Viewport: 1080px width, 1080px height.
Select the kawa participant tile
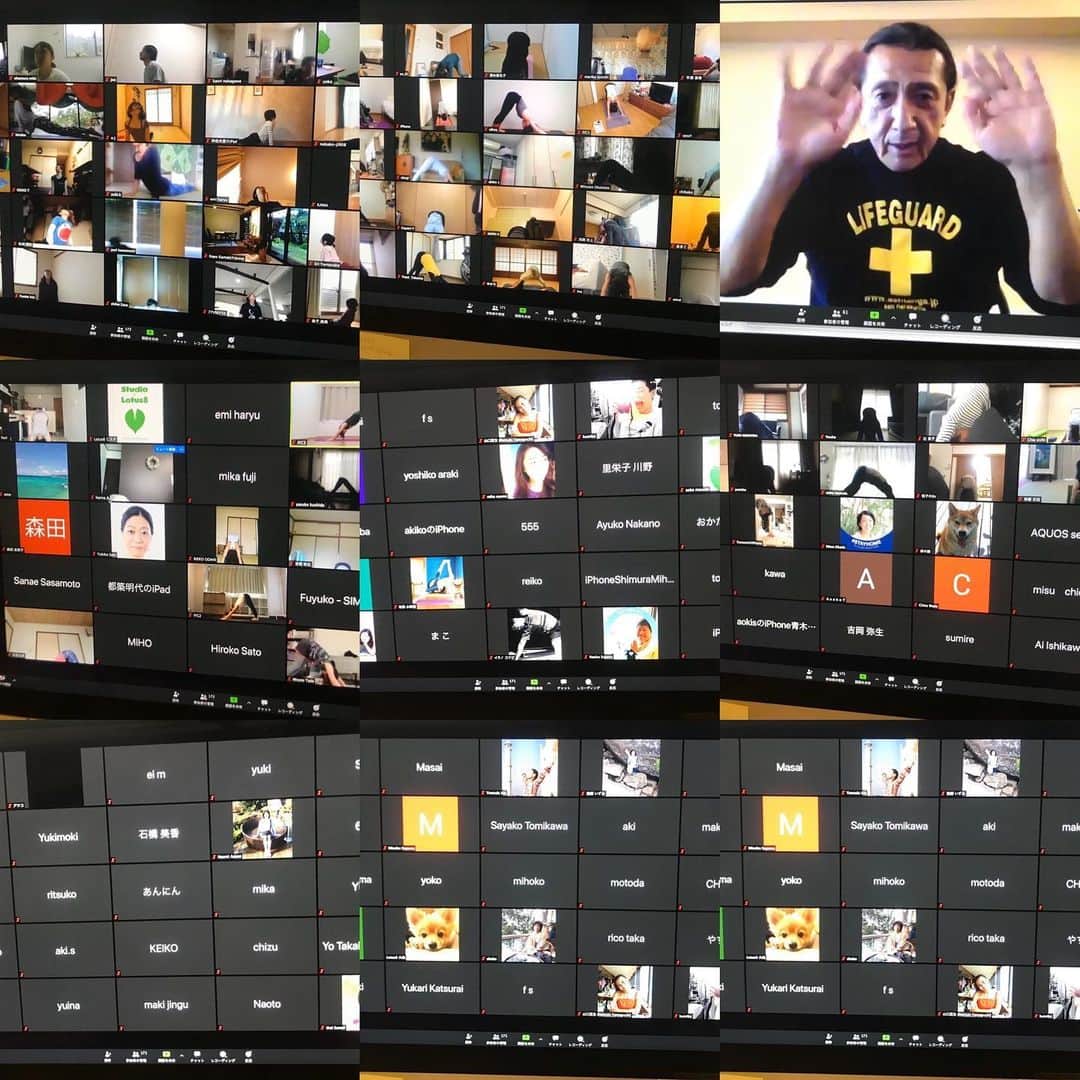[x=775, y=573]
